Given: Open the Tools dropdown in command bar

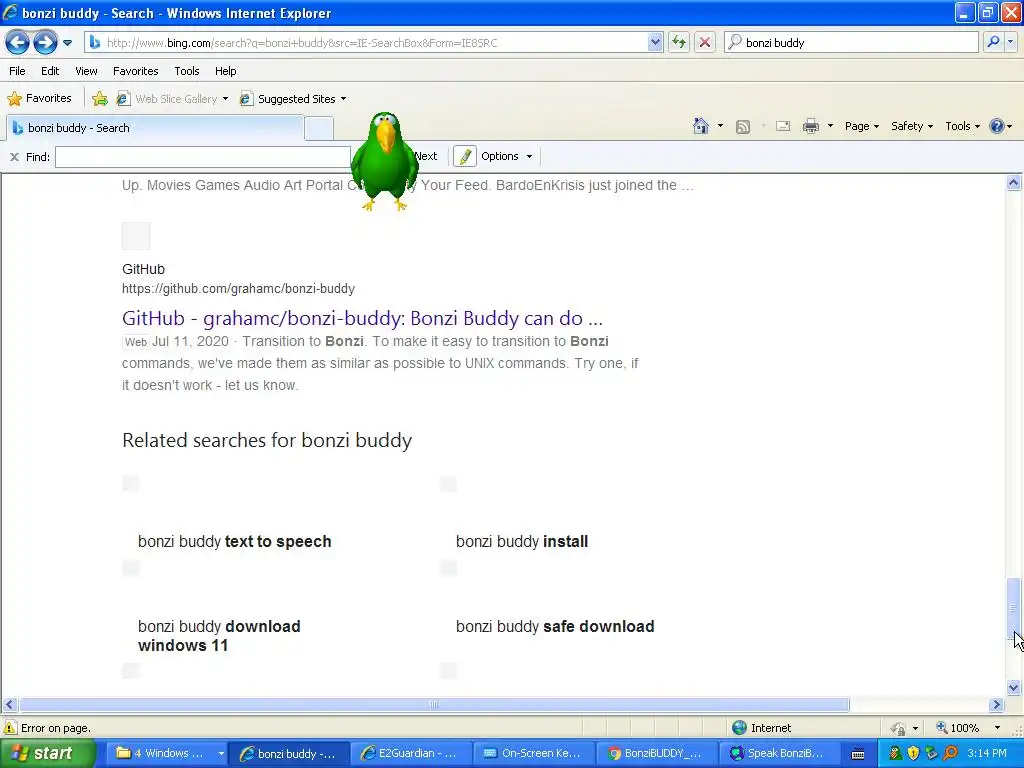Looking at the screenshot, I should [963, 126].
